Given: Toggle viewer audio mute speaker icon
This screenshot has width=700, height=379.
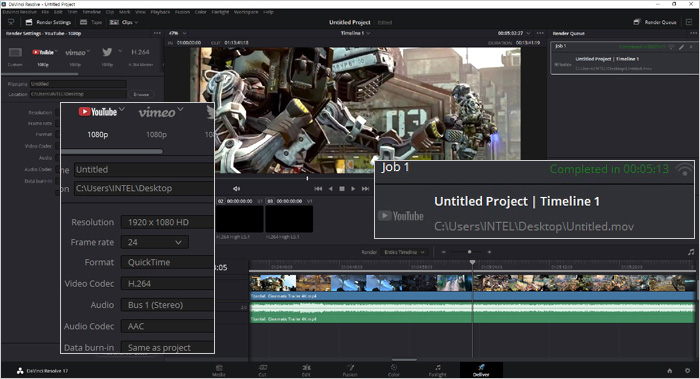Looking at the screenshot, I should [x=237, y=189].
